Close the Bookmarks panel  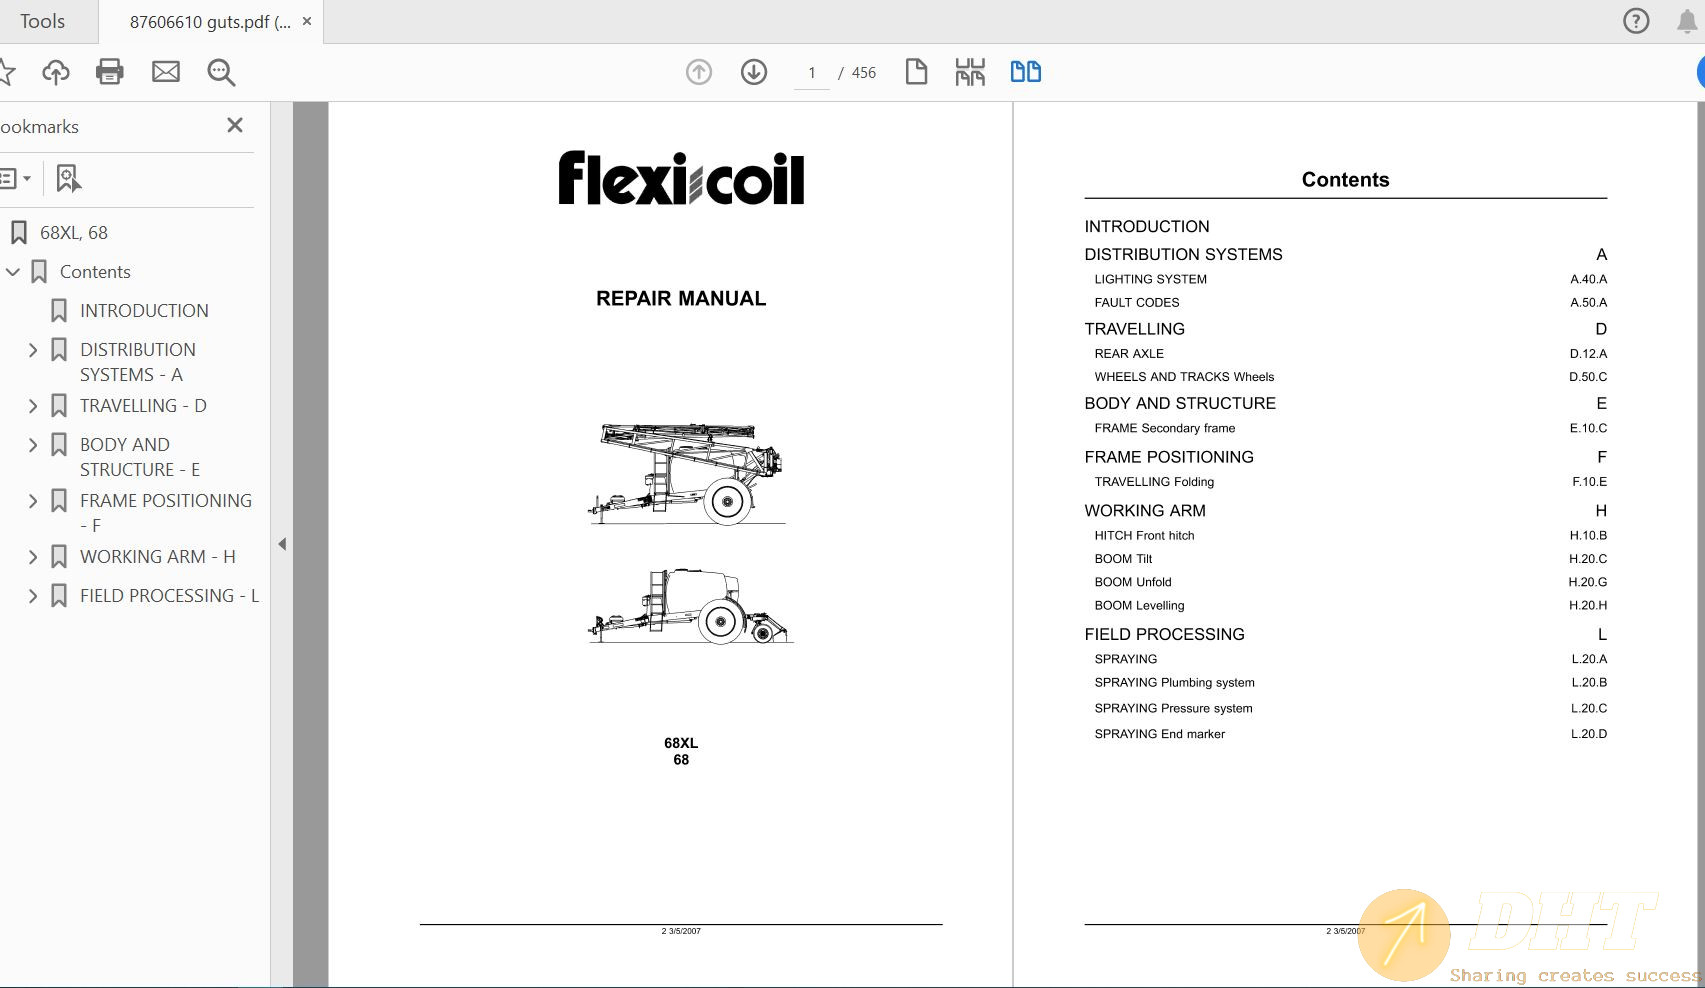pyautogui.click(x=235, y=125)
